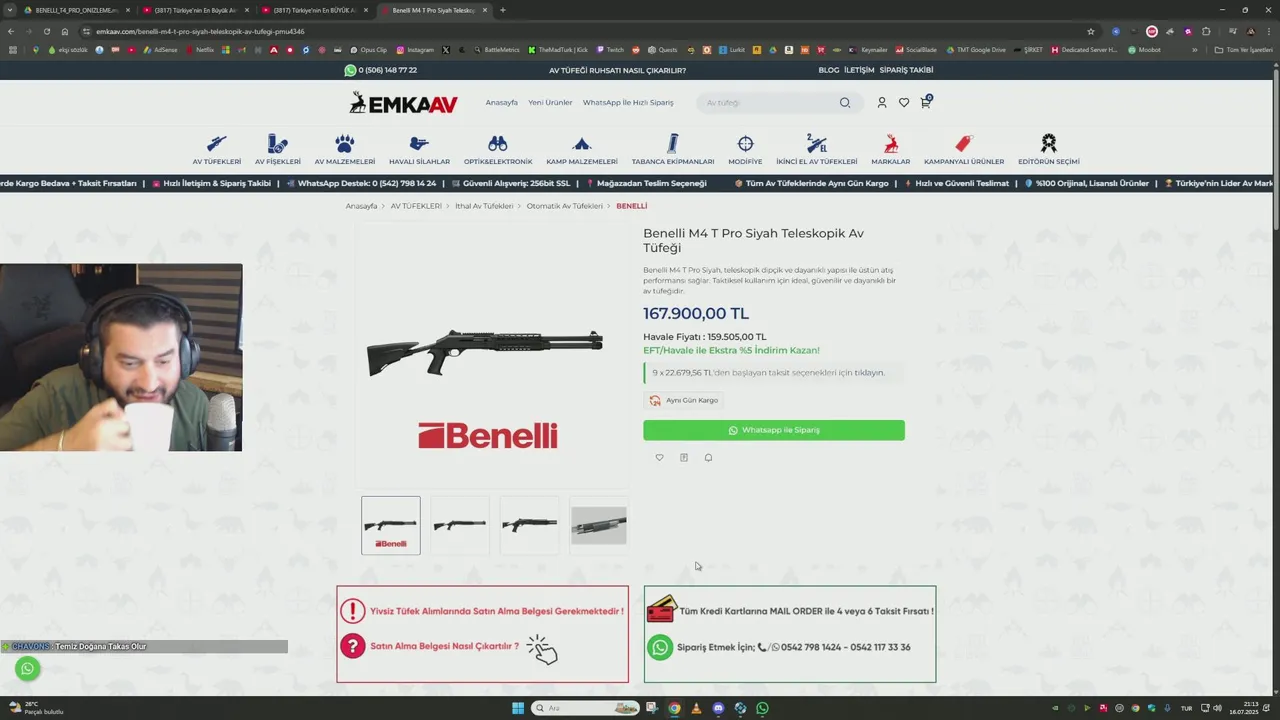Click the floating WhatsApp chat bubble

pyautogui.click(x=28, y=669)
